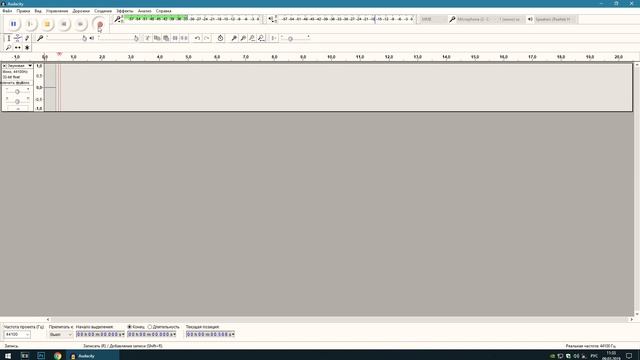This screenshot has height=360, width=640.
Task: Open the project rate 44100 dropdown
Action: click(x=17, y=334)
